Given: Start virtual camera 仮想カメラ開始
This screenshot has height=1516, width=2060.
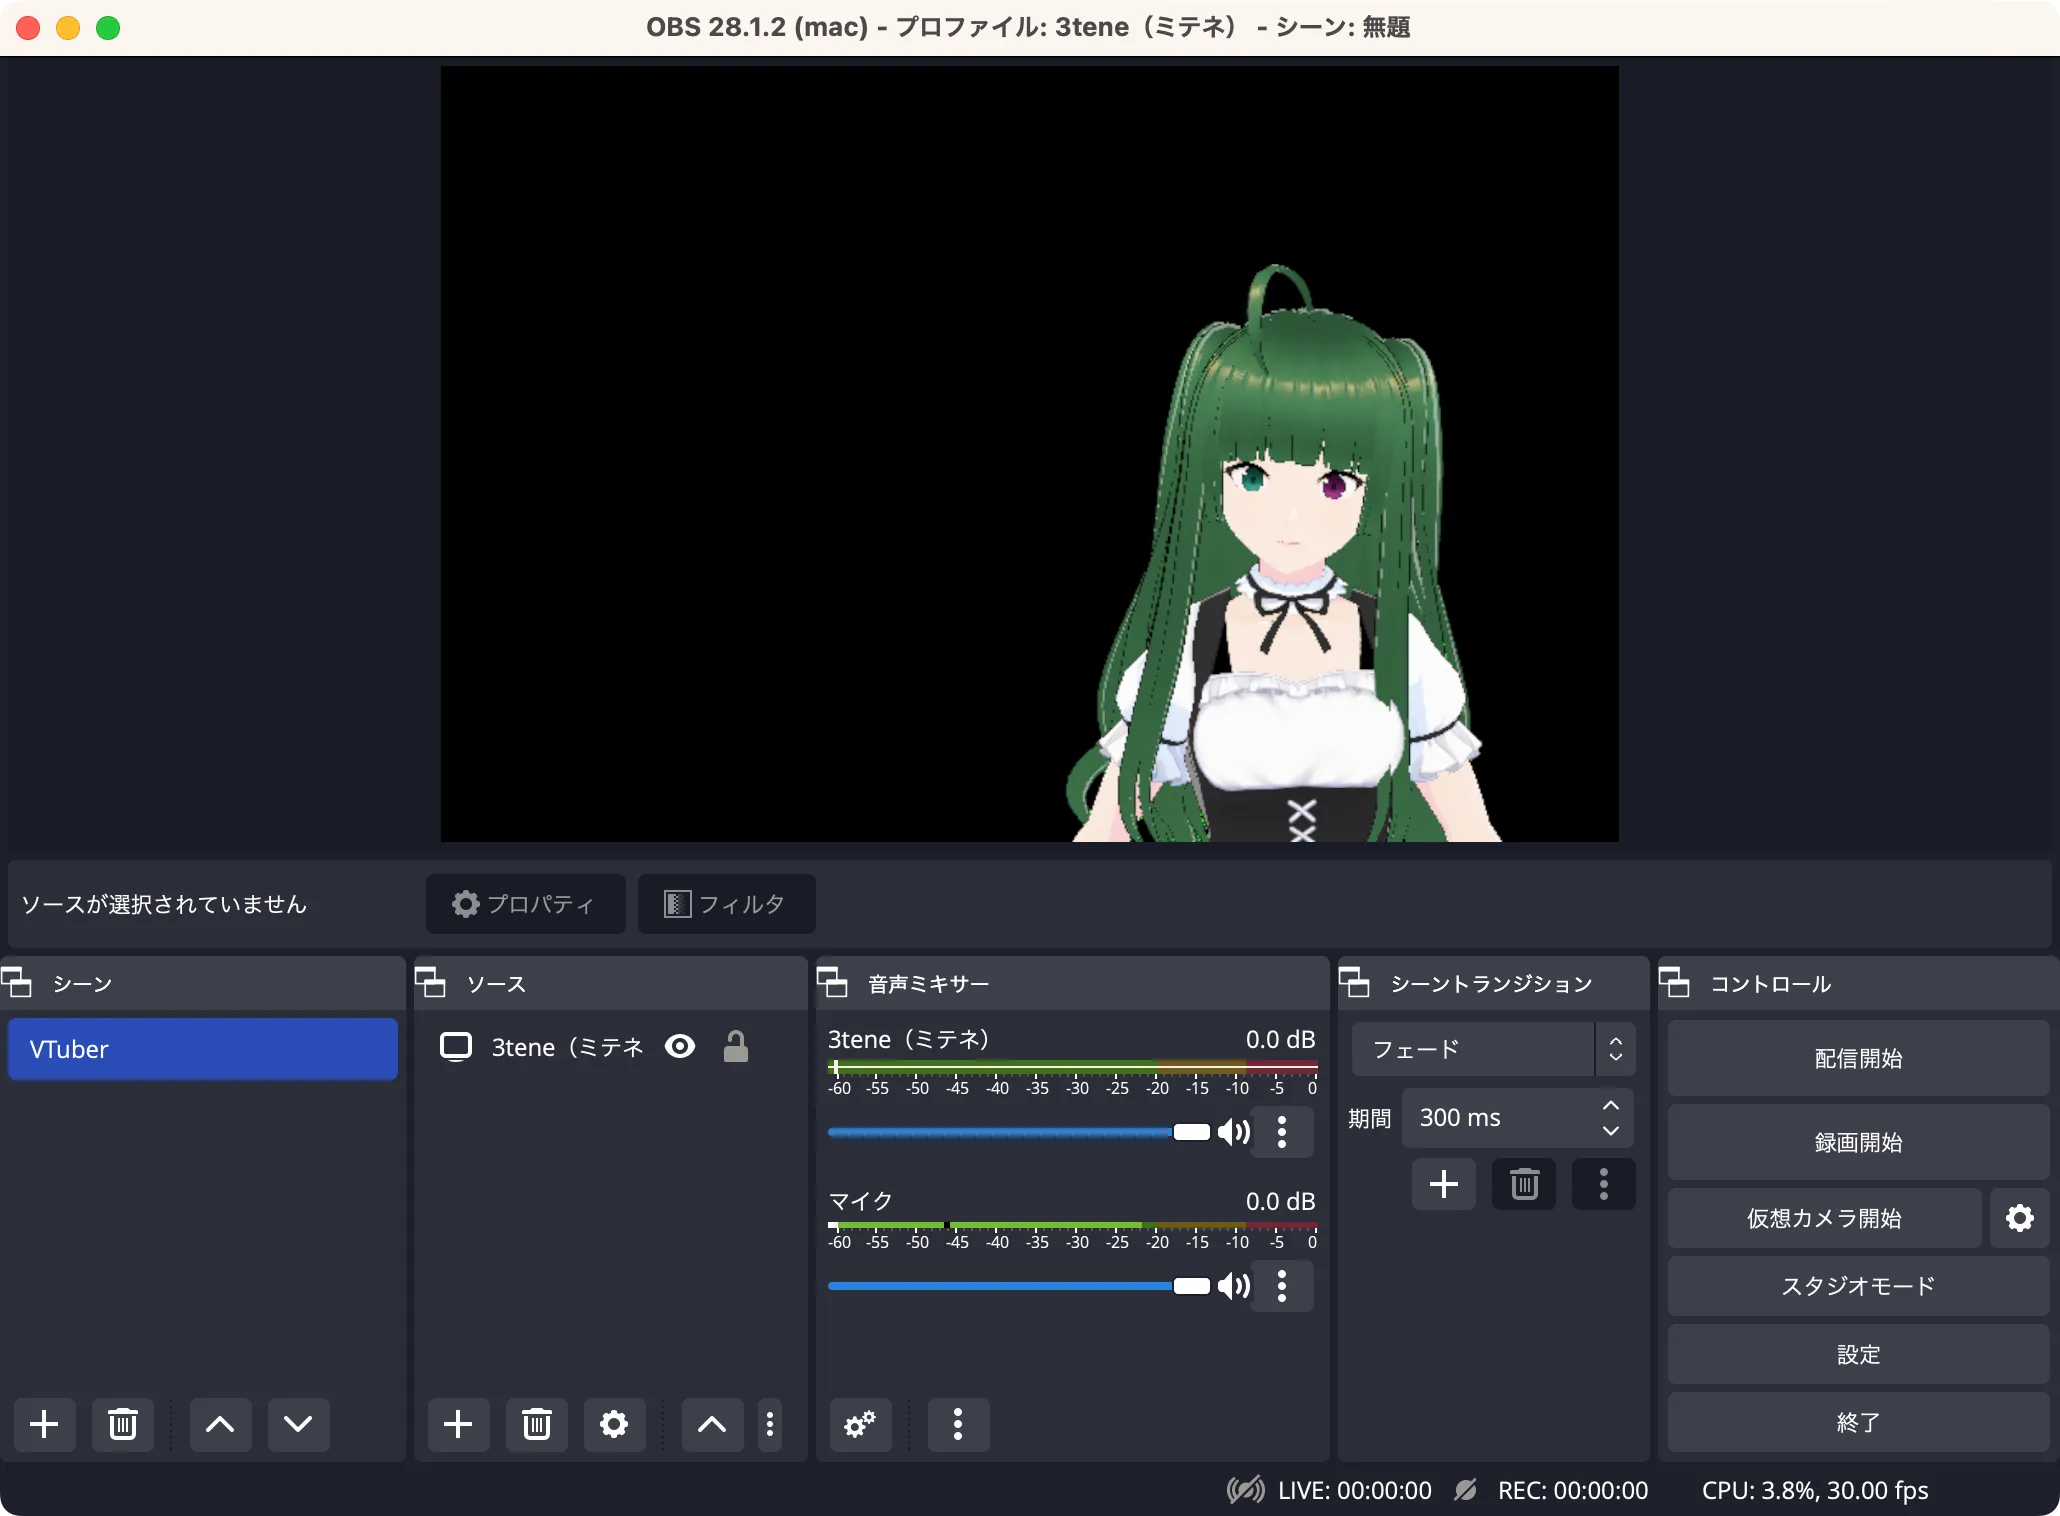Looking at the screenshot, I should pyautogui.click(x=1824, y=1218).
